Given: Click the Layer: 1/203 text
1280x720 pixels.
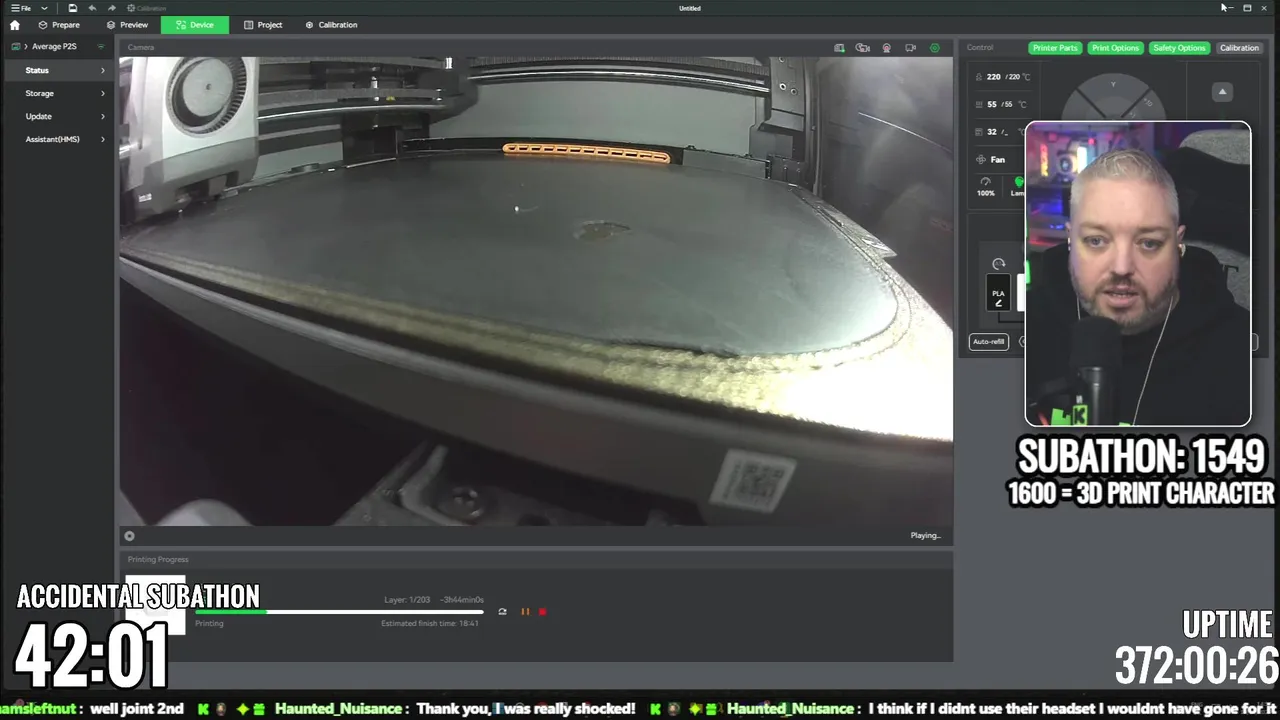Looking at the screenshot, I should pyautogui.click(x=407, y=600).
